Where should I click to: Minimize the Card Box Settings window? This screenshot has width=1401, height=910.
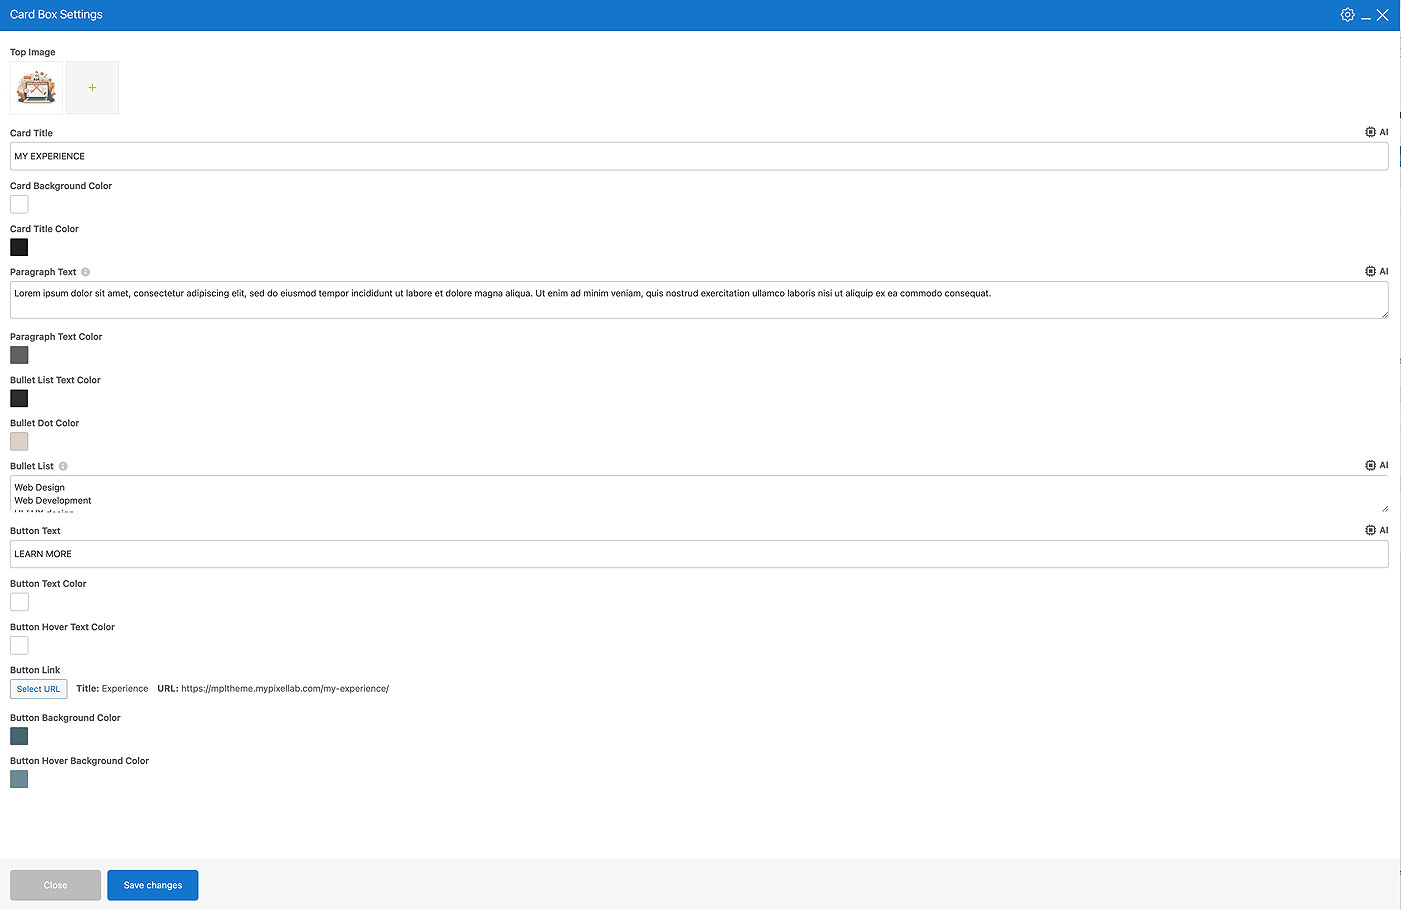[x=1366, y=16]
